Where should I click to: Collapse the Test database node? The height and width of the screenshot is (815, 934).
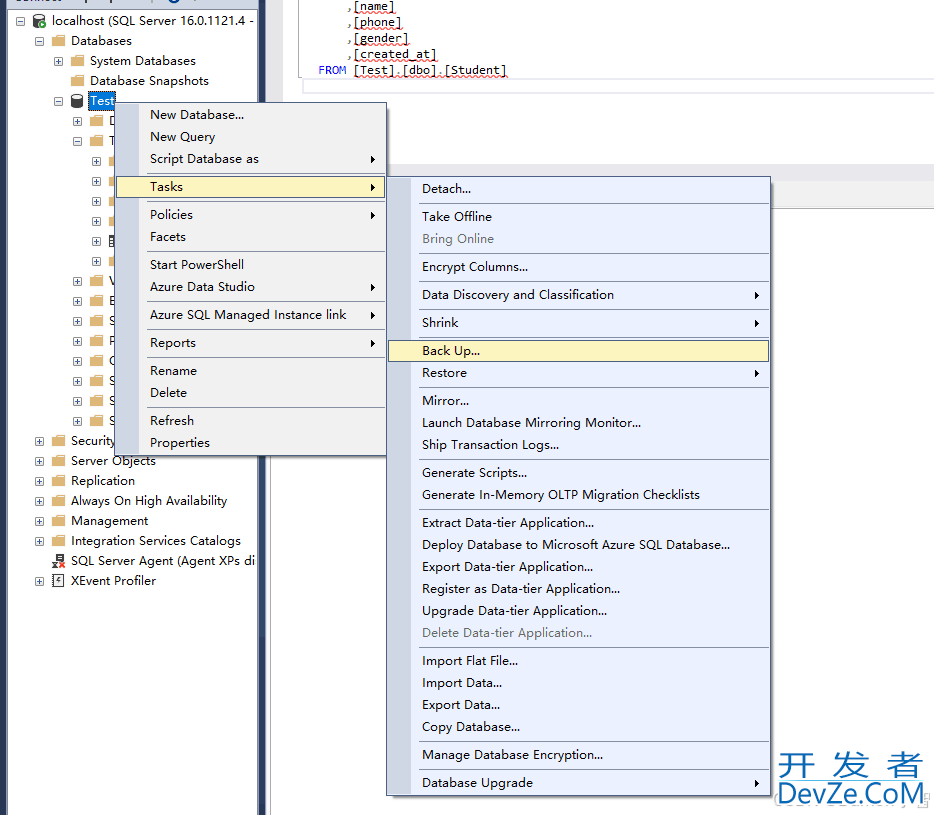click(58, 101)
